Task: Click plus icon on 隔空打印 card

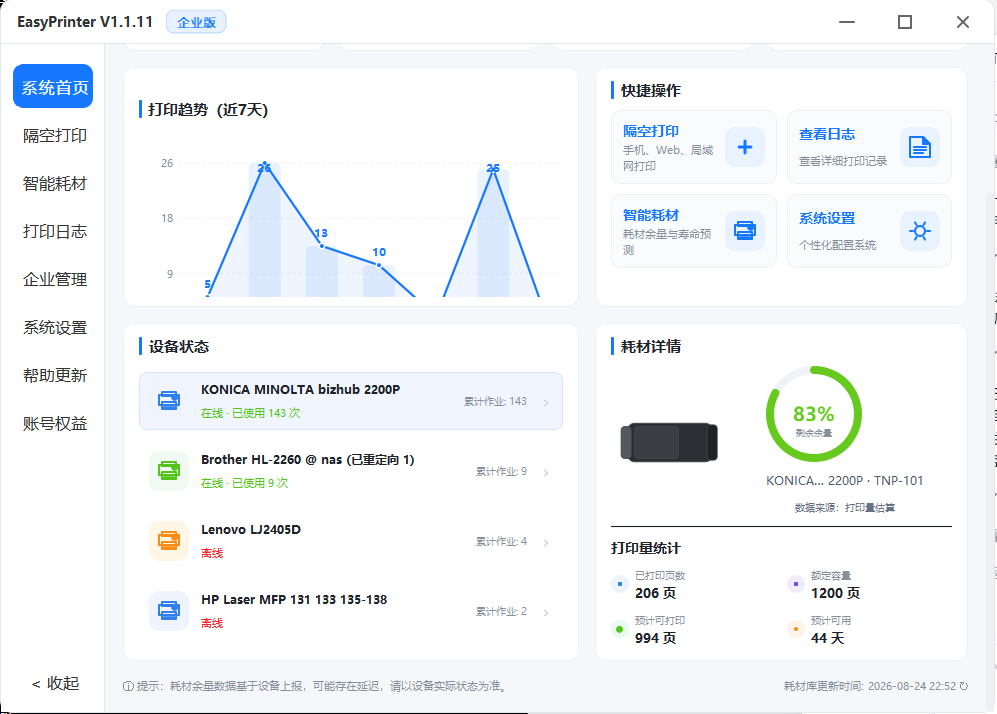Action: (x=745, y=148)
